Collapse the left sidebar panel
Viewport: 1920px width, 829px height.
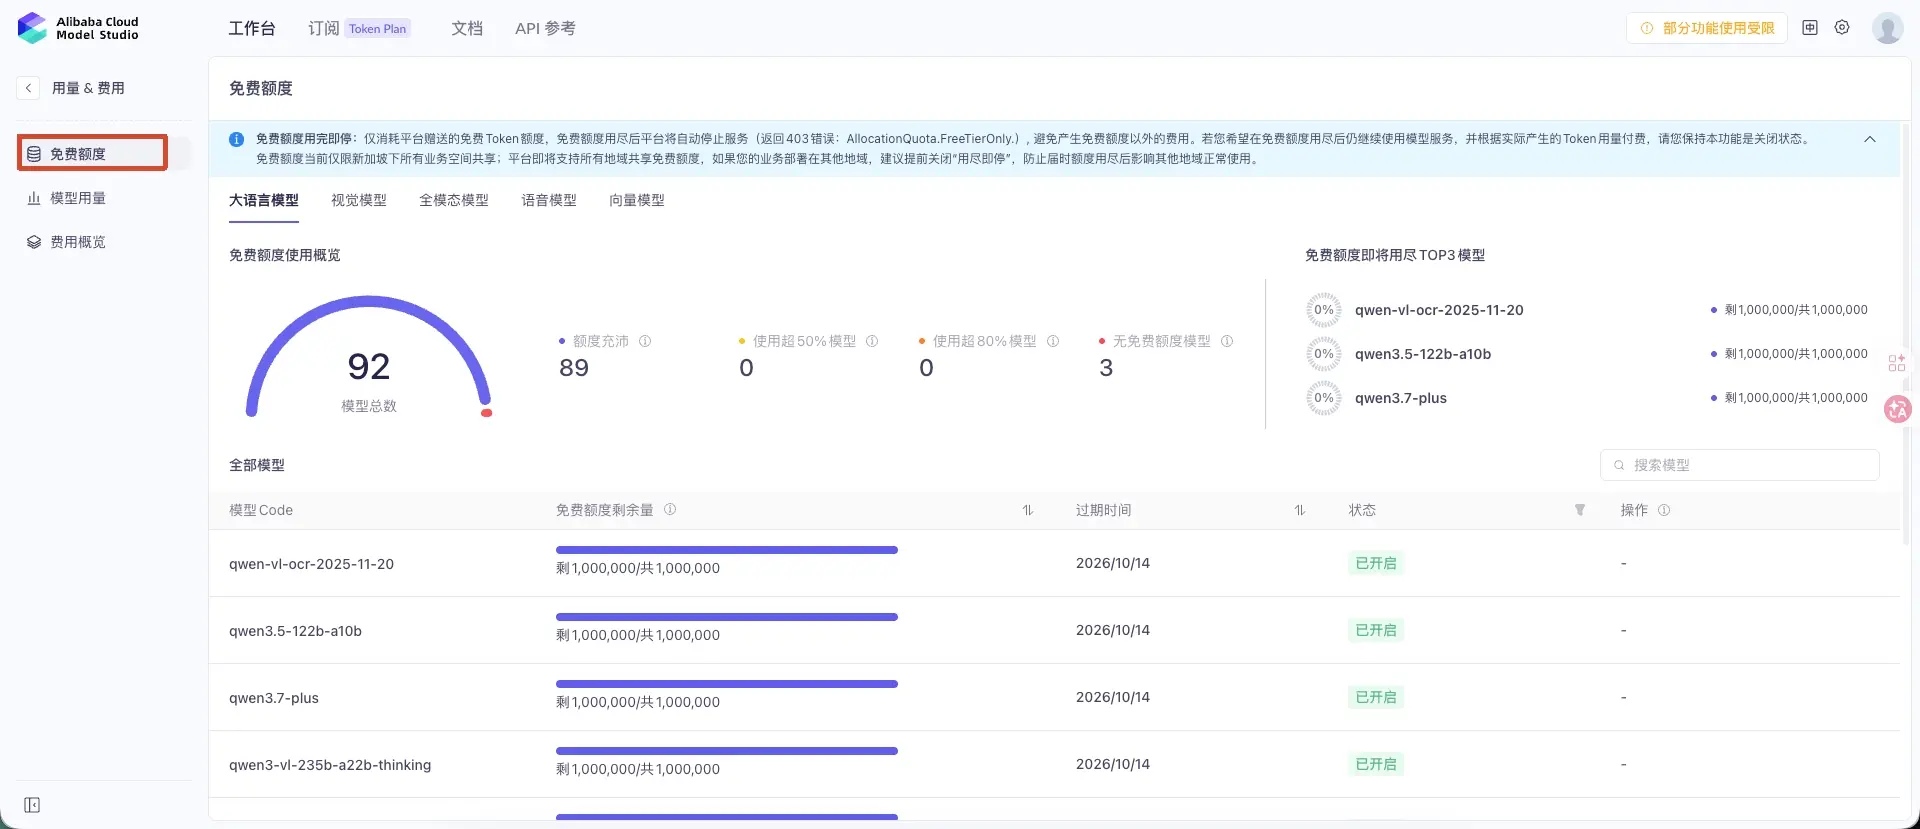(x=32, y=805)
